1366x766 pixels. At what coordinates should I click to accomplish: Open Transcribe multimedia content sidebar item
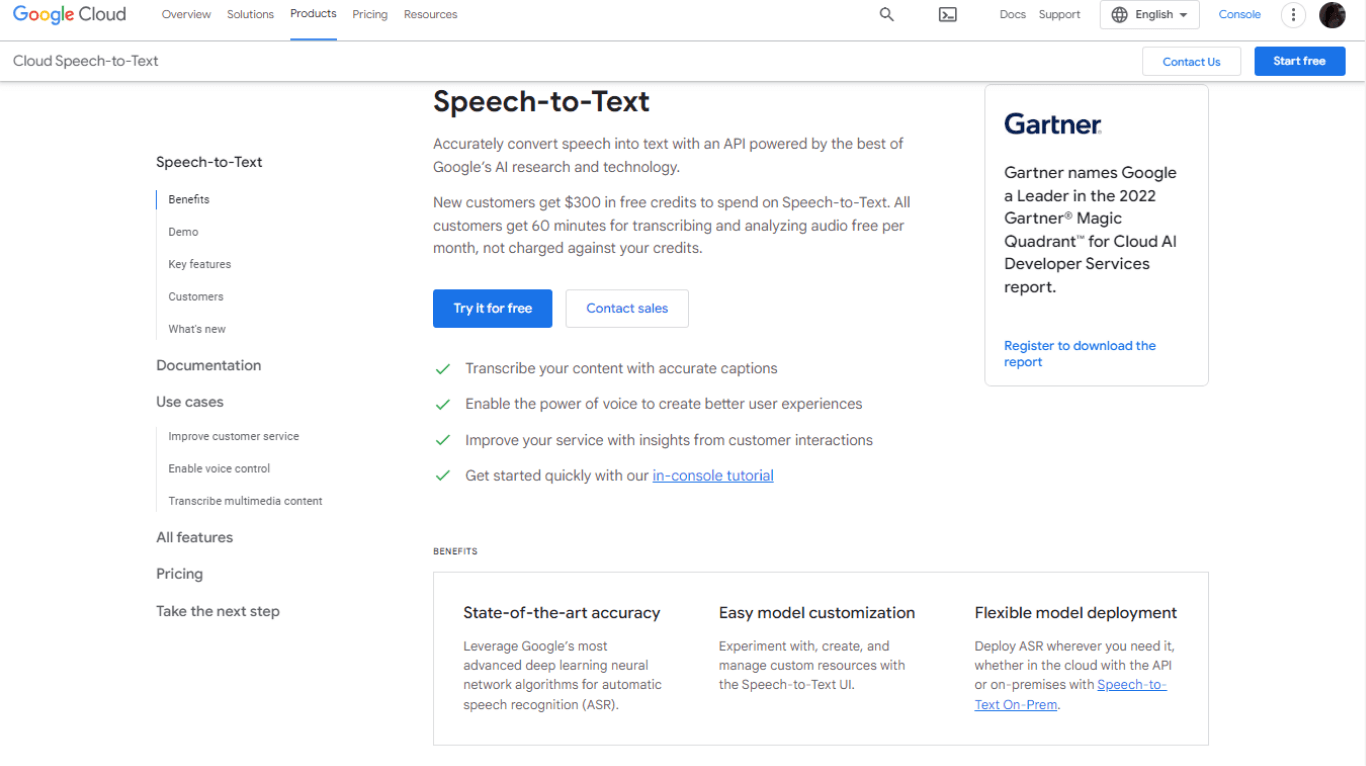click(245, 501)
